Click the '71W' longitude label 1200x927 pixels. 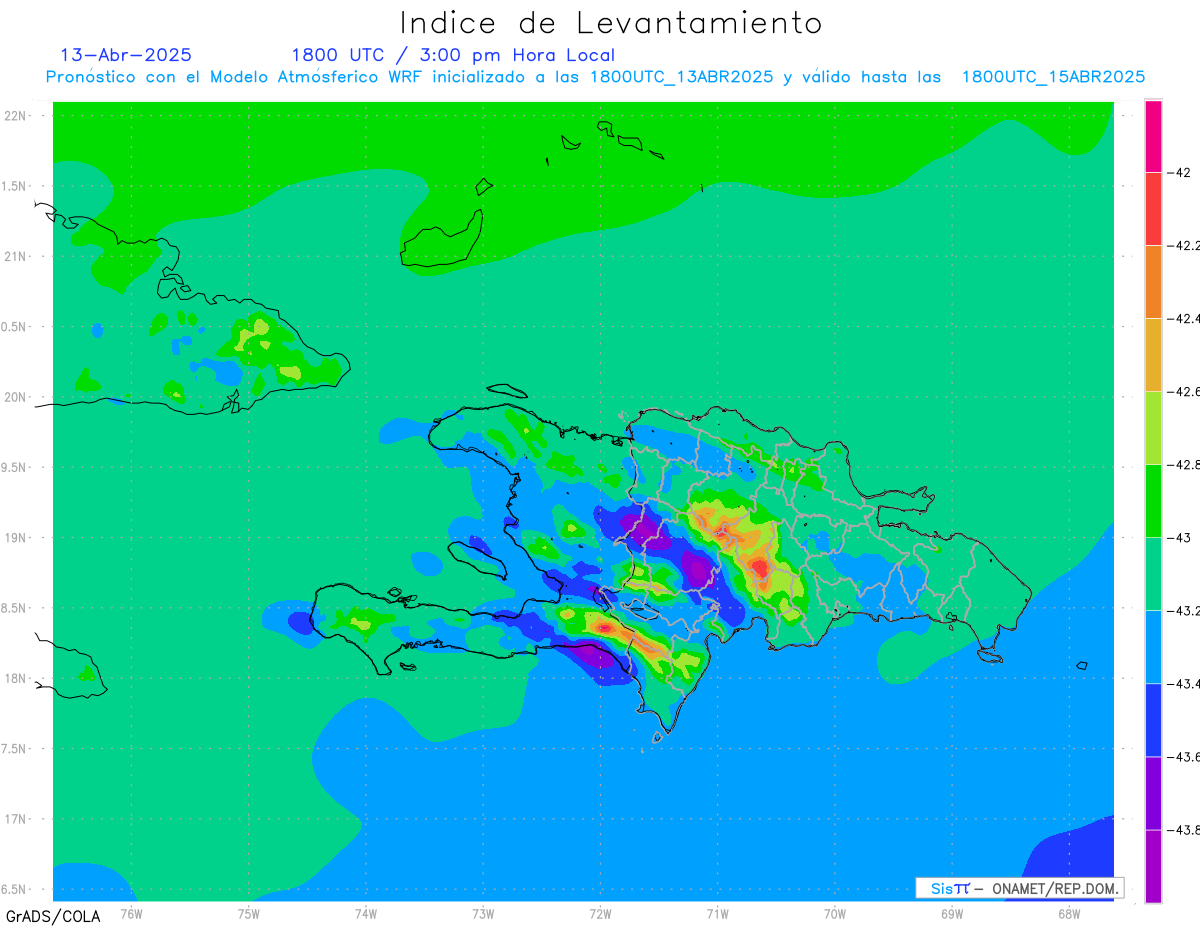(x=717, y=913)
